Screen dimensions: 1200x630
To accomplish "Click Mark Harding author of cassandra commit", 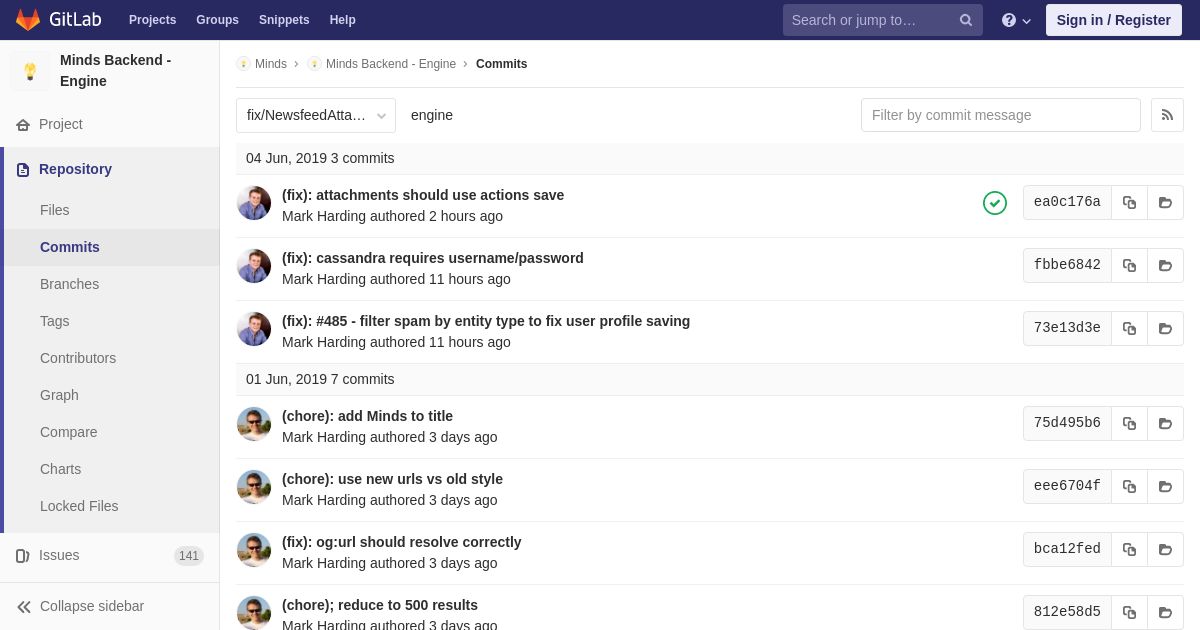I will 324,279.
